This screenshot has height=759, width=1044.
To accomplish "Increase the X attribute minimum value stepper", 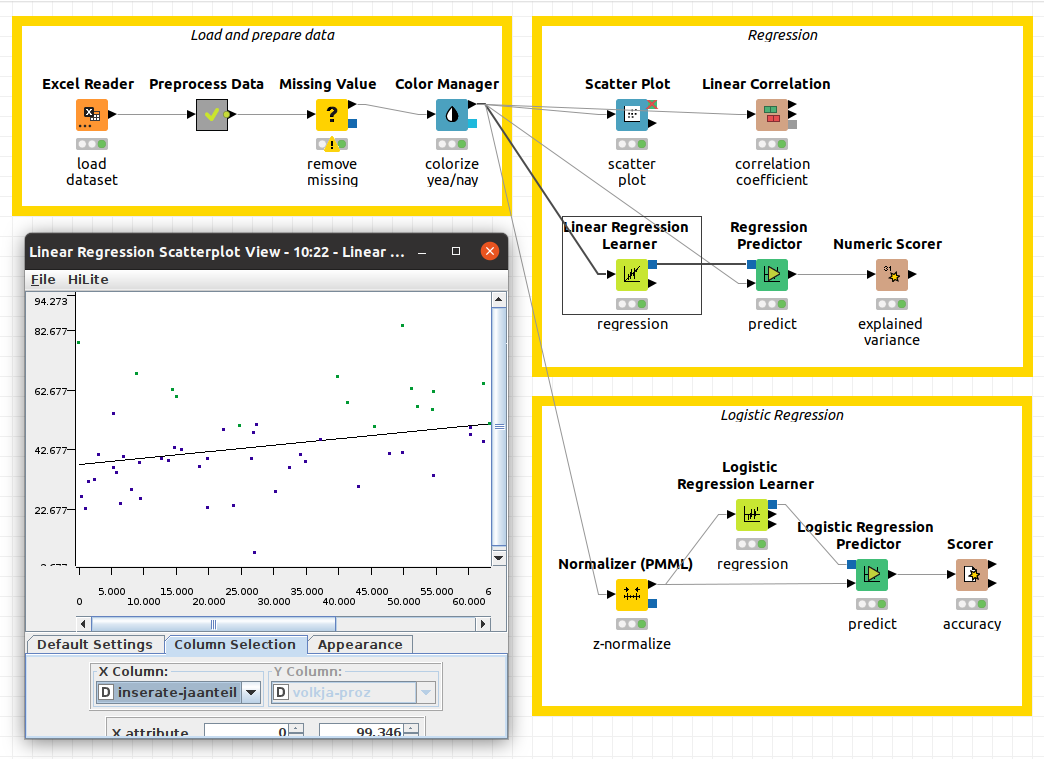I will (x=296, y=729).
